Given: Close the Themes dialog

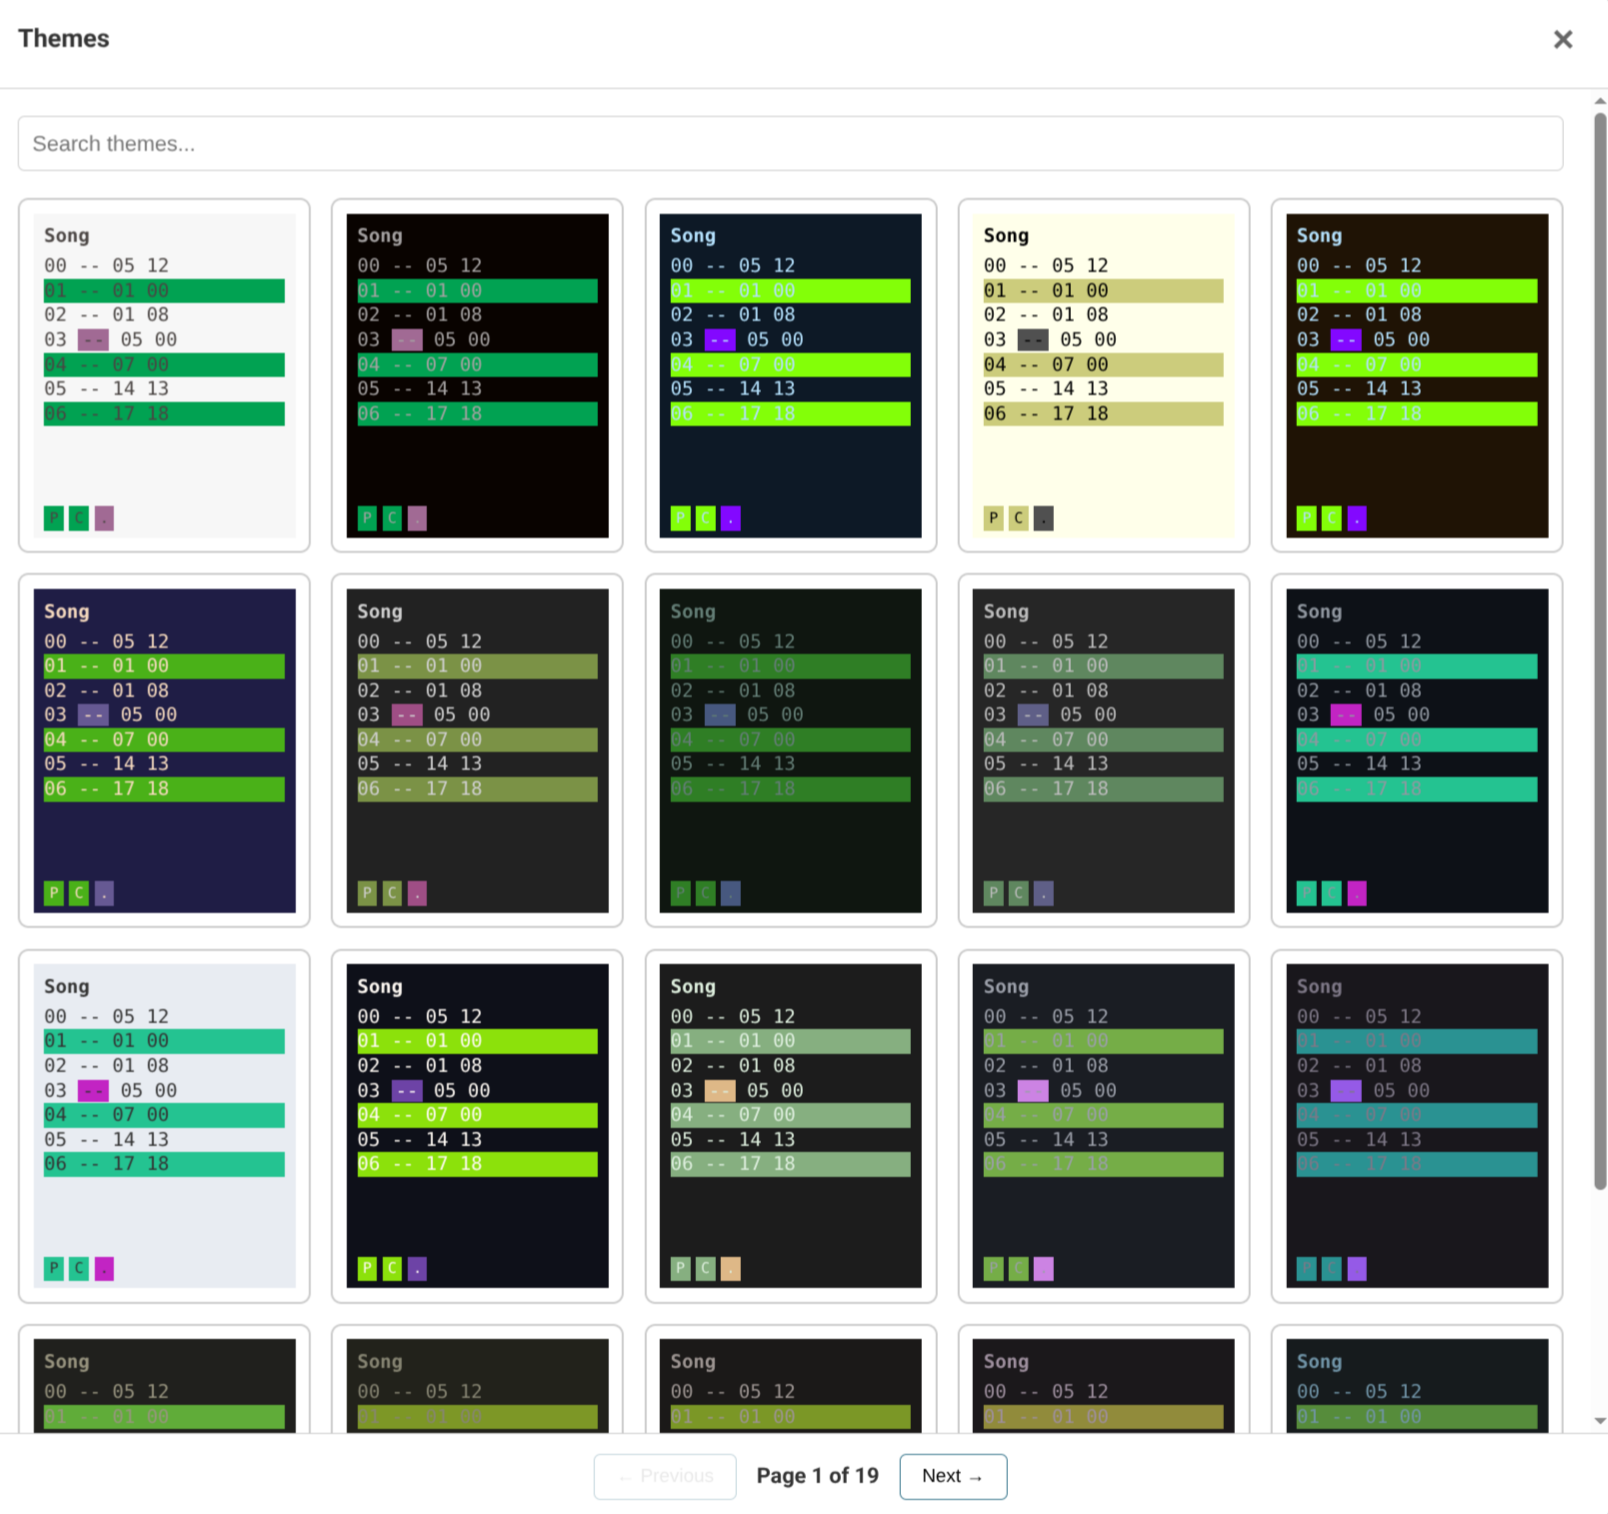Looking at the screenshot, I should 1563,40.
